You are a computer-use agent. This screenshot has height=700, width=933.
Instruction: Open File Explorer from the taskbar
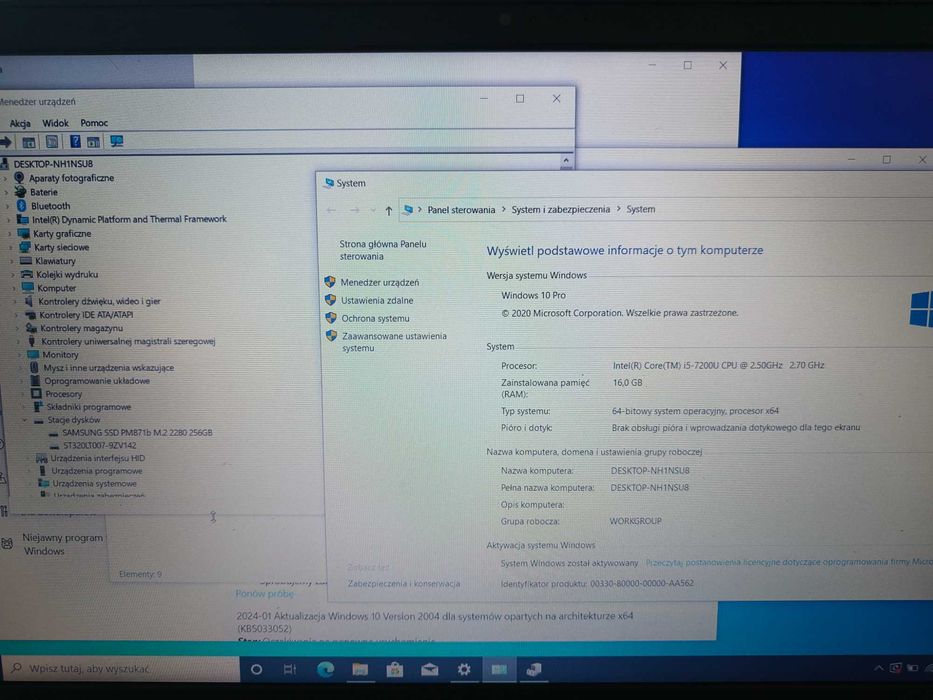click(360, 670)
